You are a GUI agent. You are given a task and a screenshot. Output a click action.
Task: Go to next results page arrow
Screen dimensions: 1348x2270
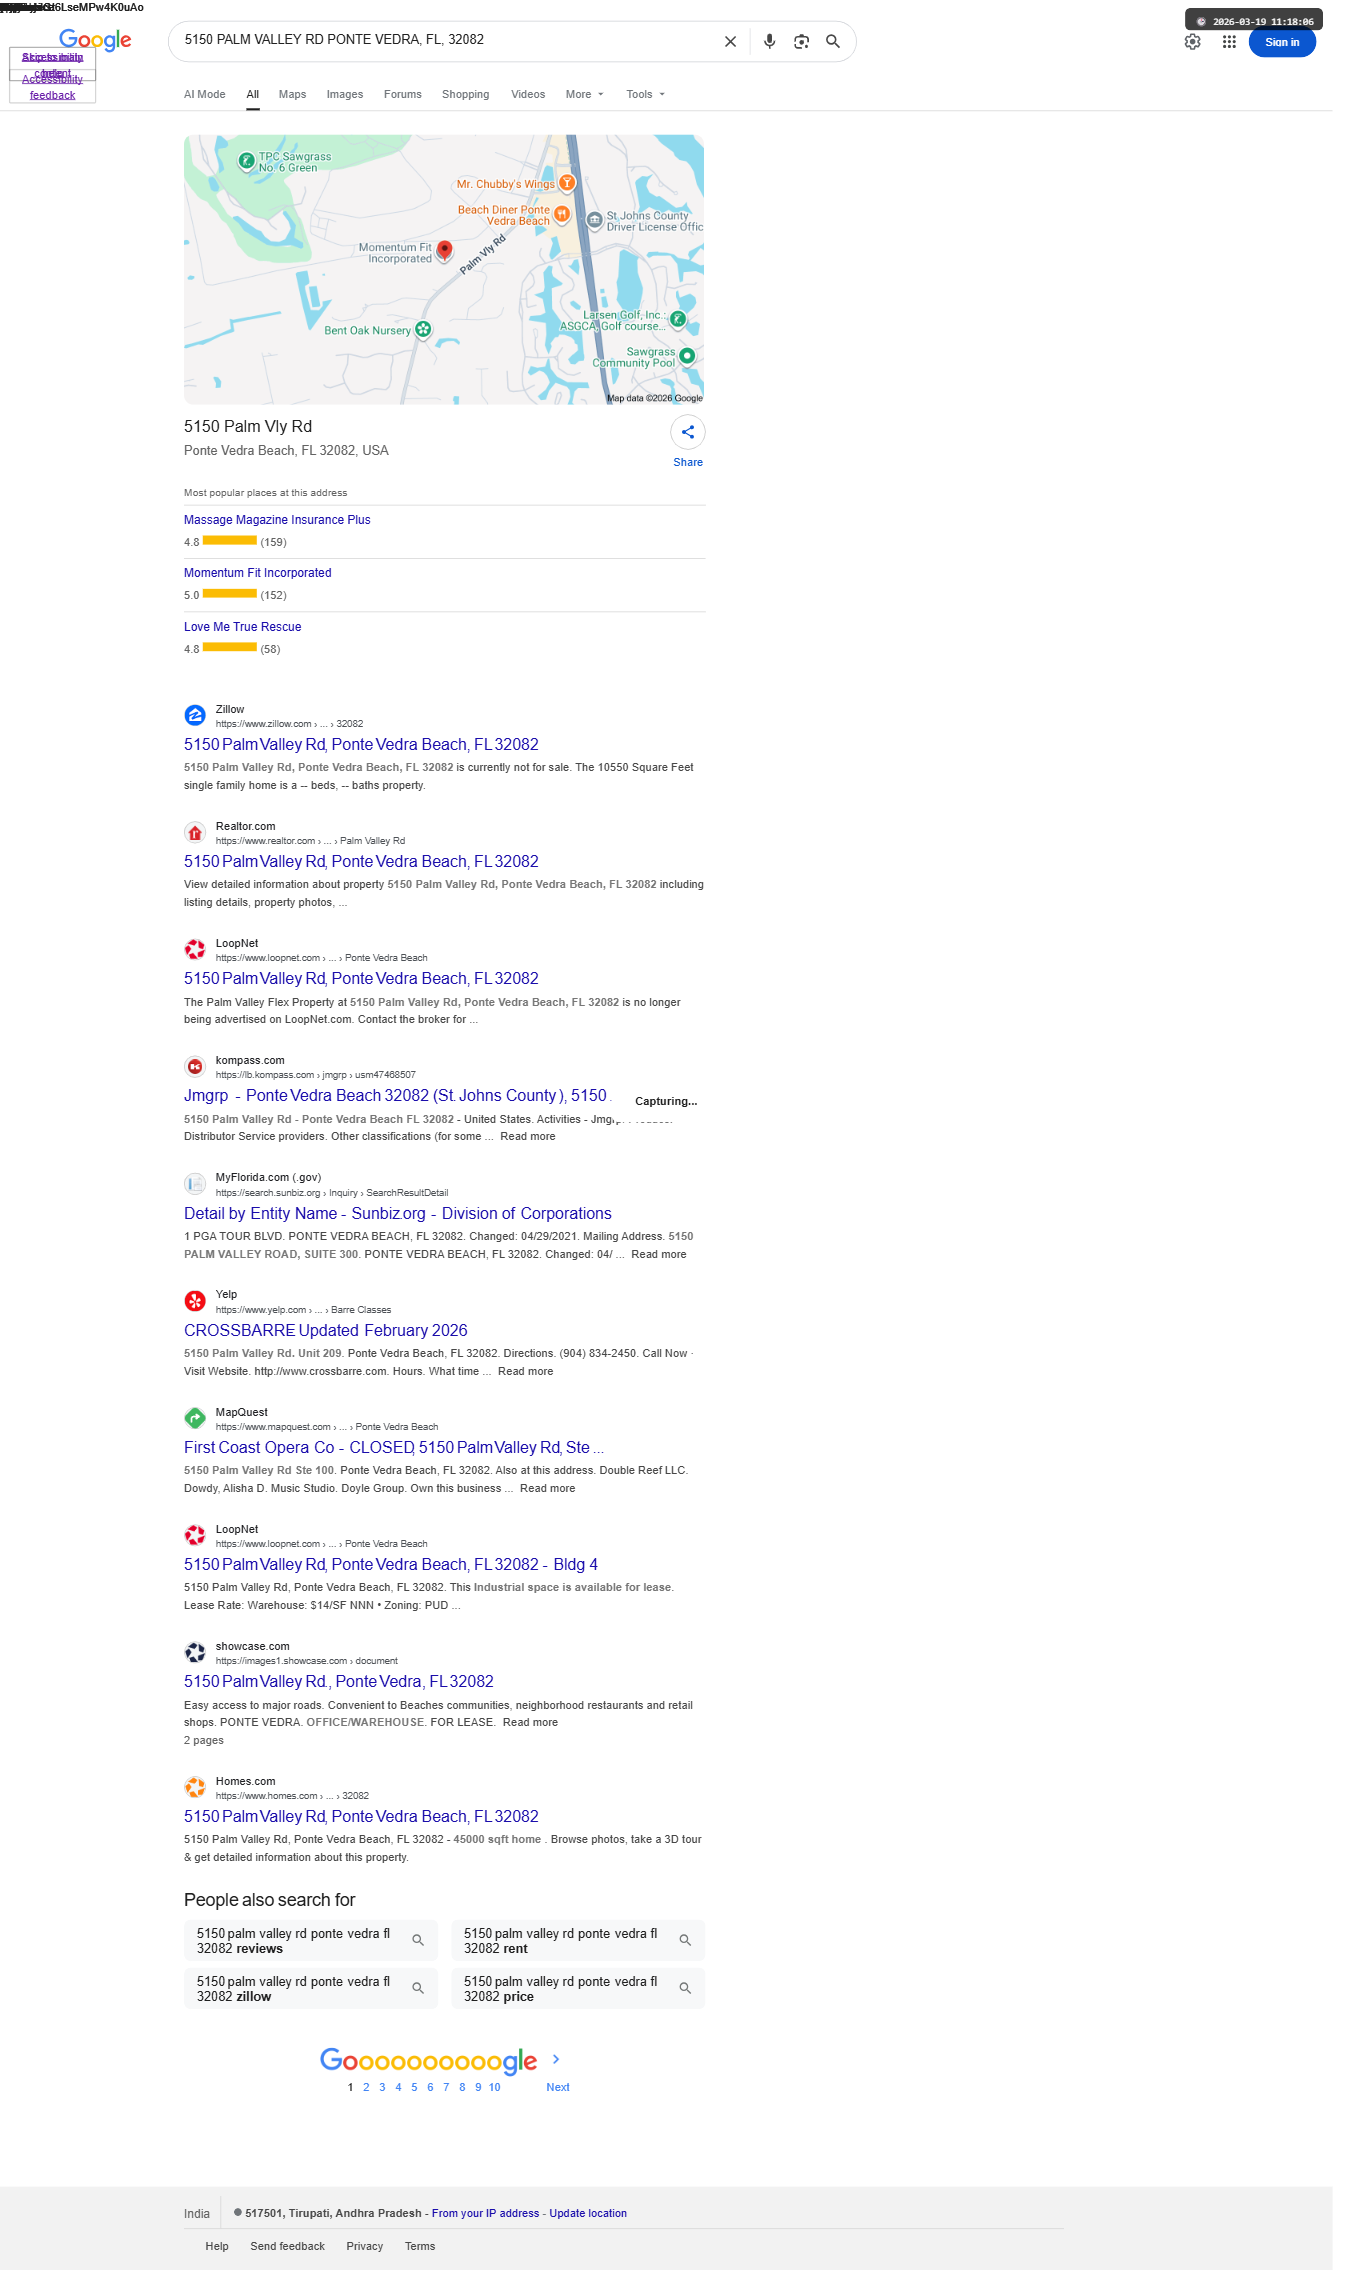point(556,2059)
